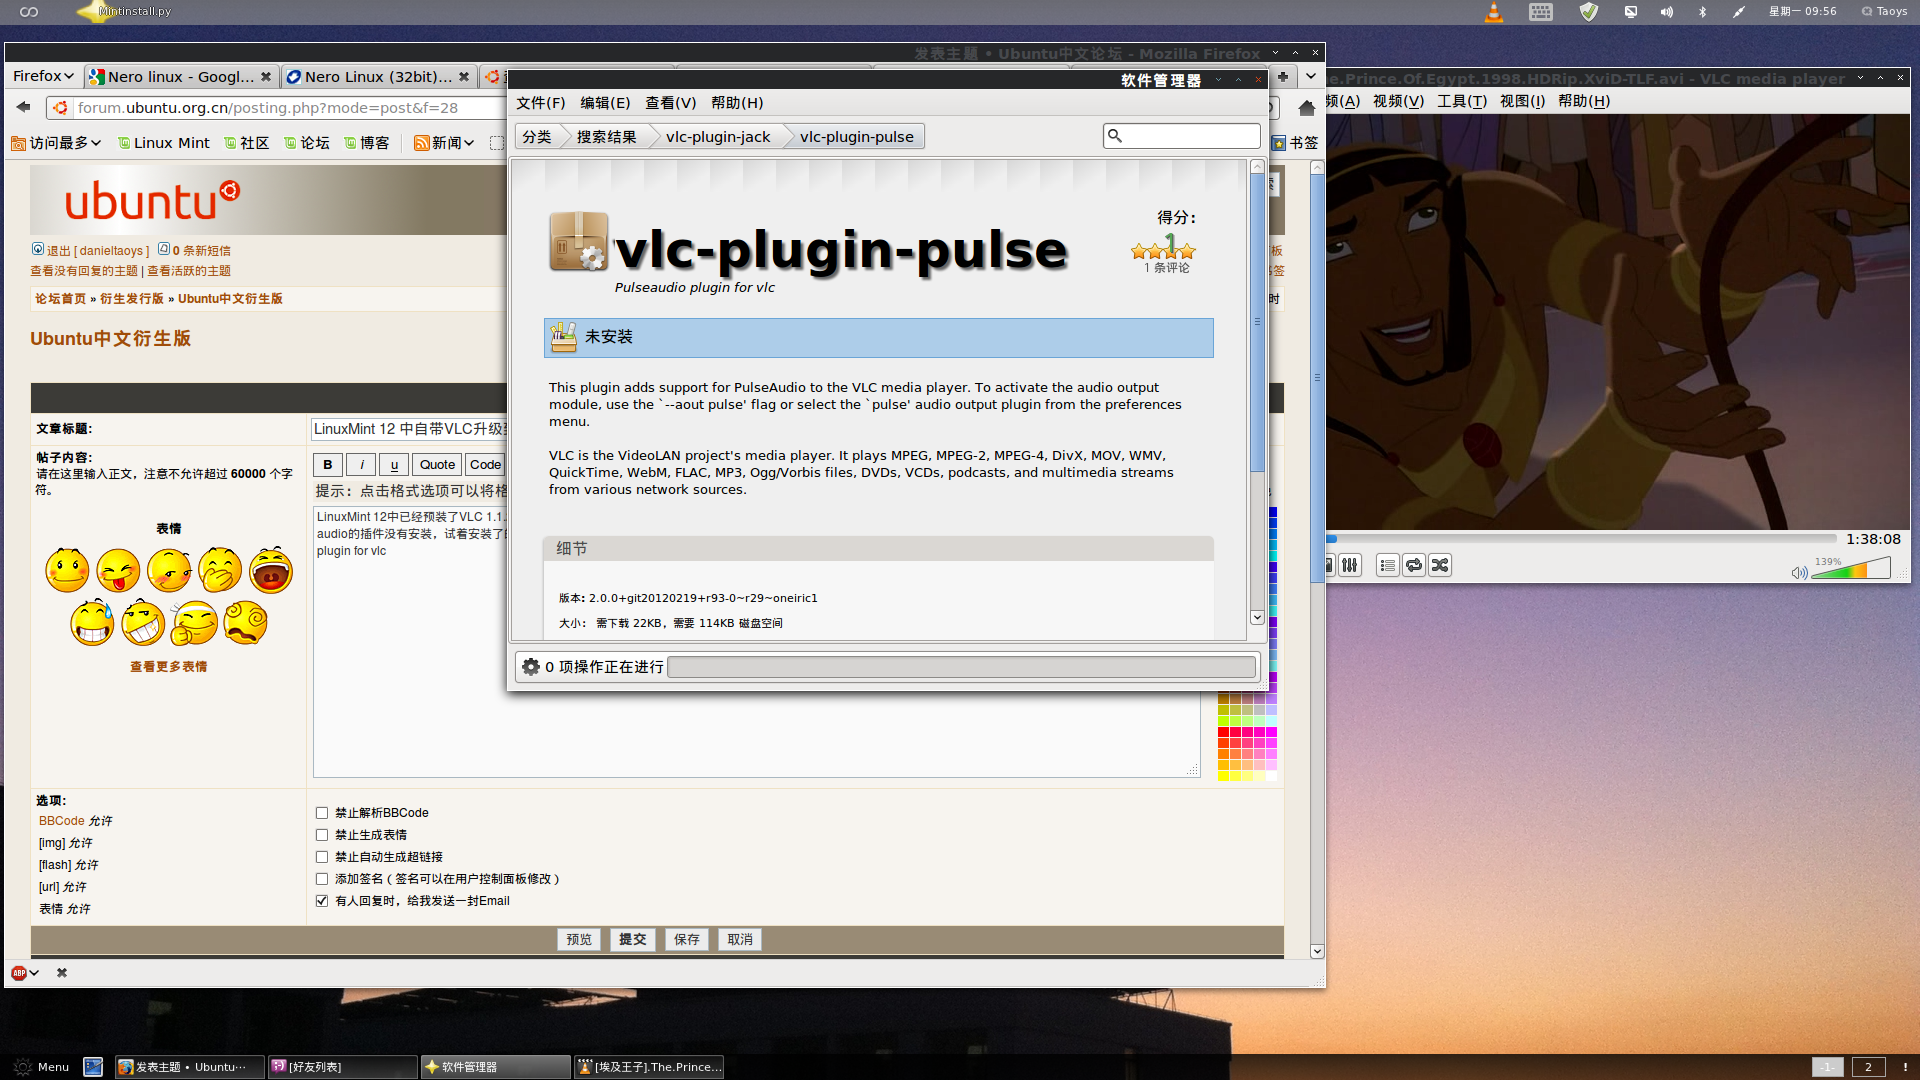This screenshot has height=1080, width=1920.
Task: Open 编辑(E) menu in Software Manager
Action: point(605,103)
